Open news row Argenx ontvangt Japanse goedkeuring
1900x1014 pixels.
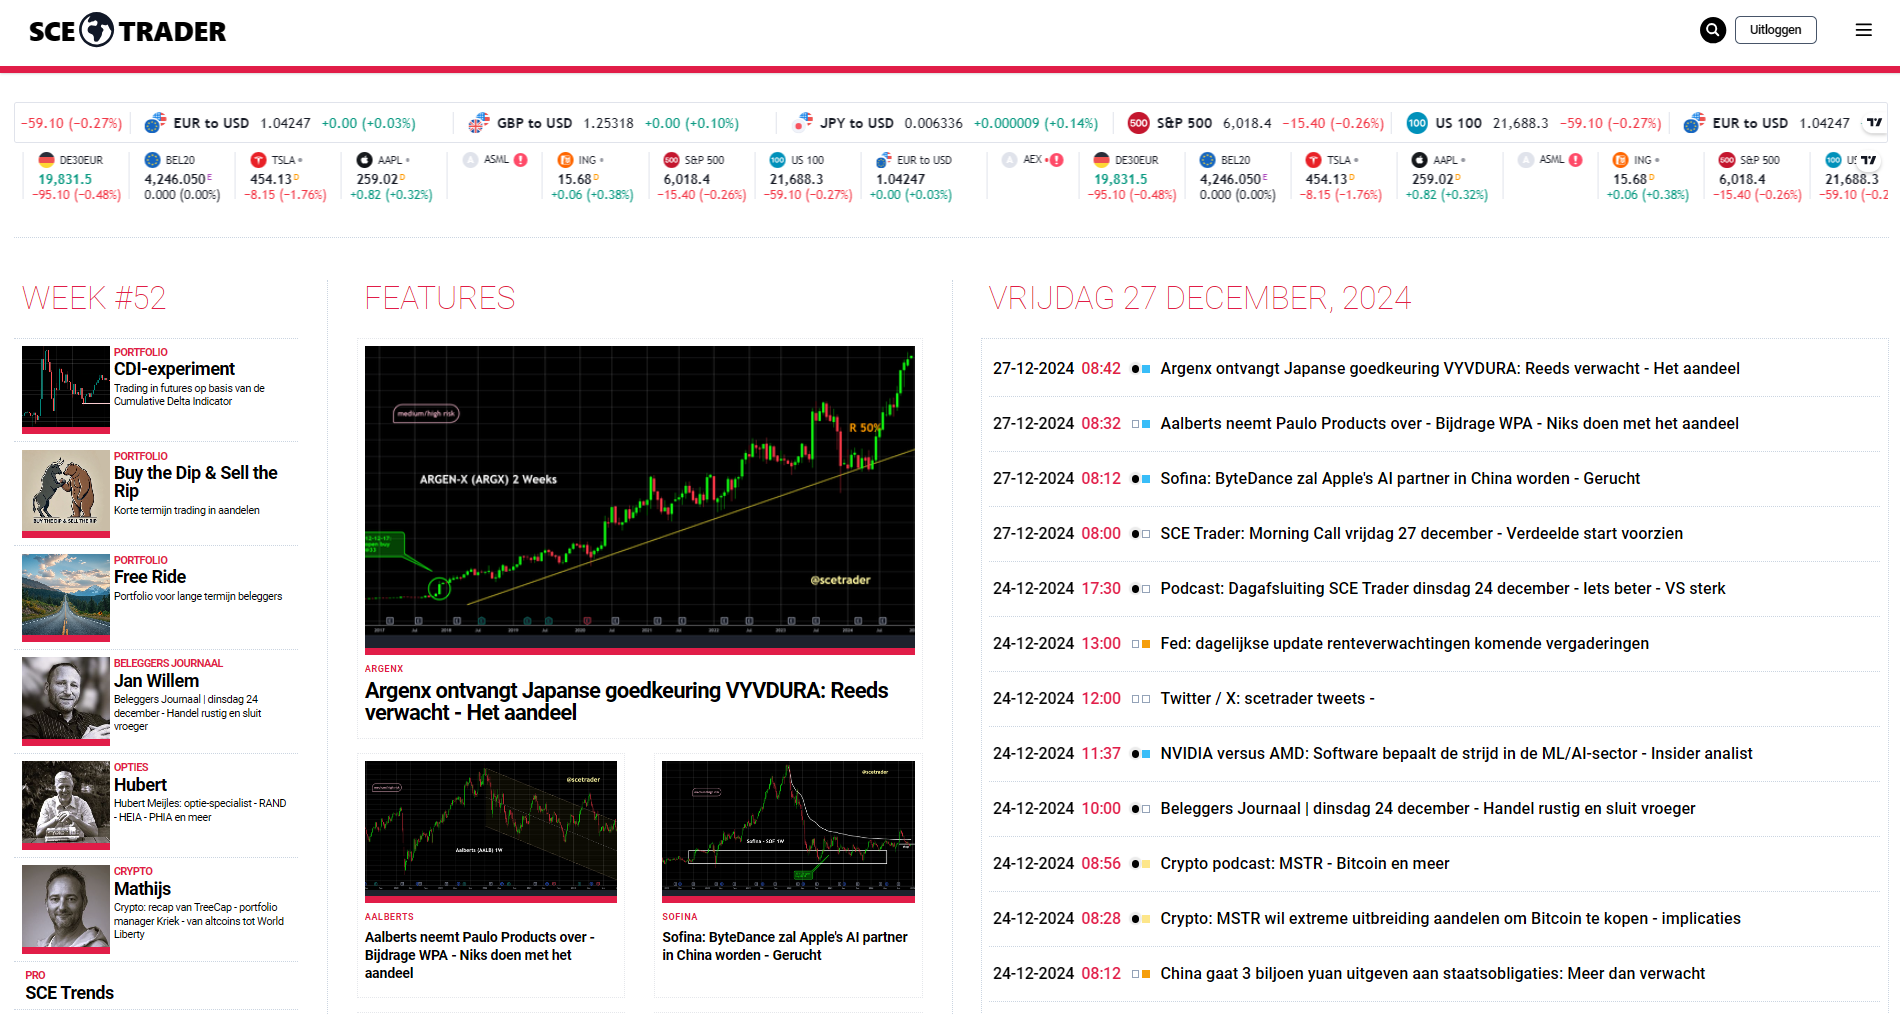pyautogui.click(x=1450, y=369)
